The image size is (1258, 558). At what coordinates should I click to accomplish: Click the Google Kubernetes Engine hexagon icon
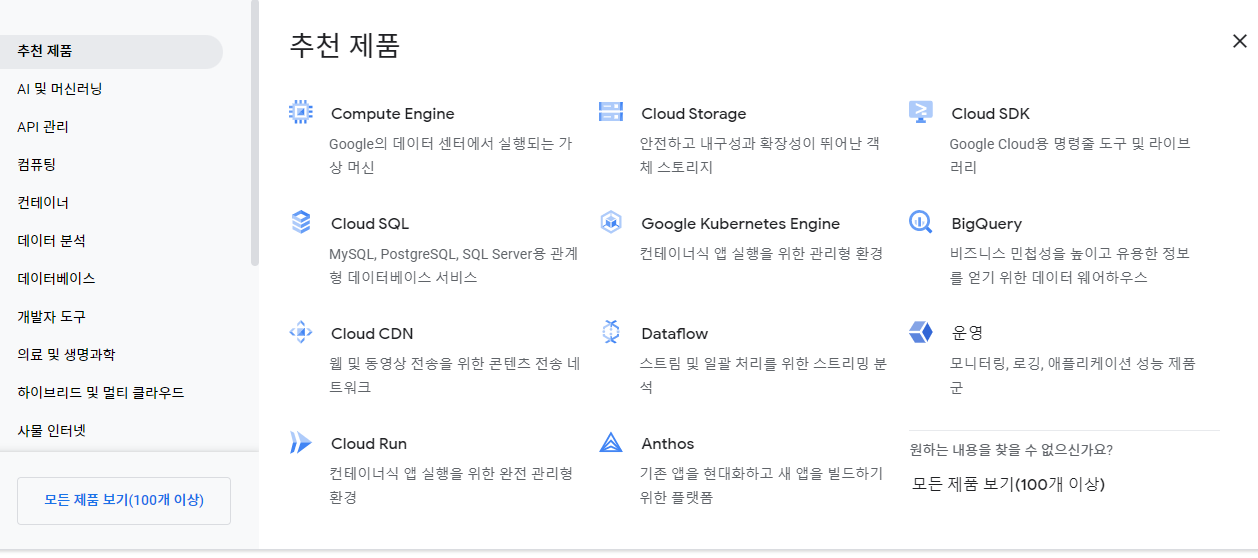point(611,222)
